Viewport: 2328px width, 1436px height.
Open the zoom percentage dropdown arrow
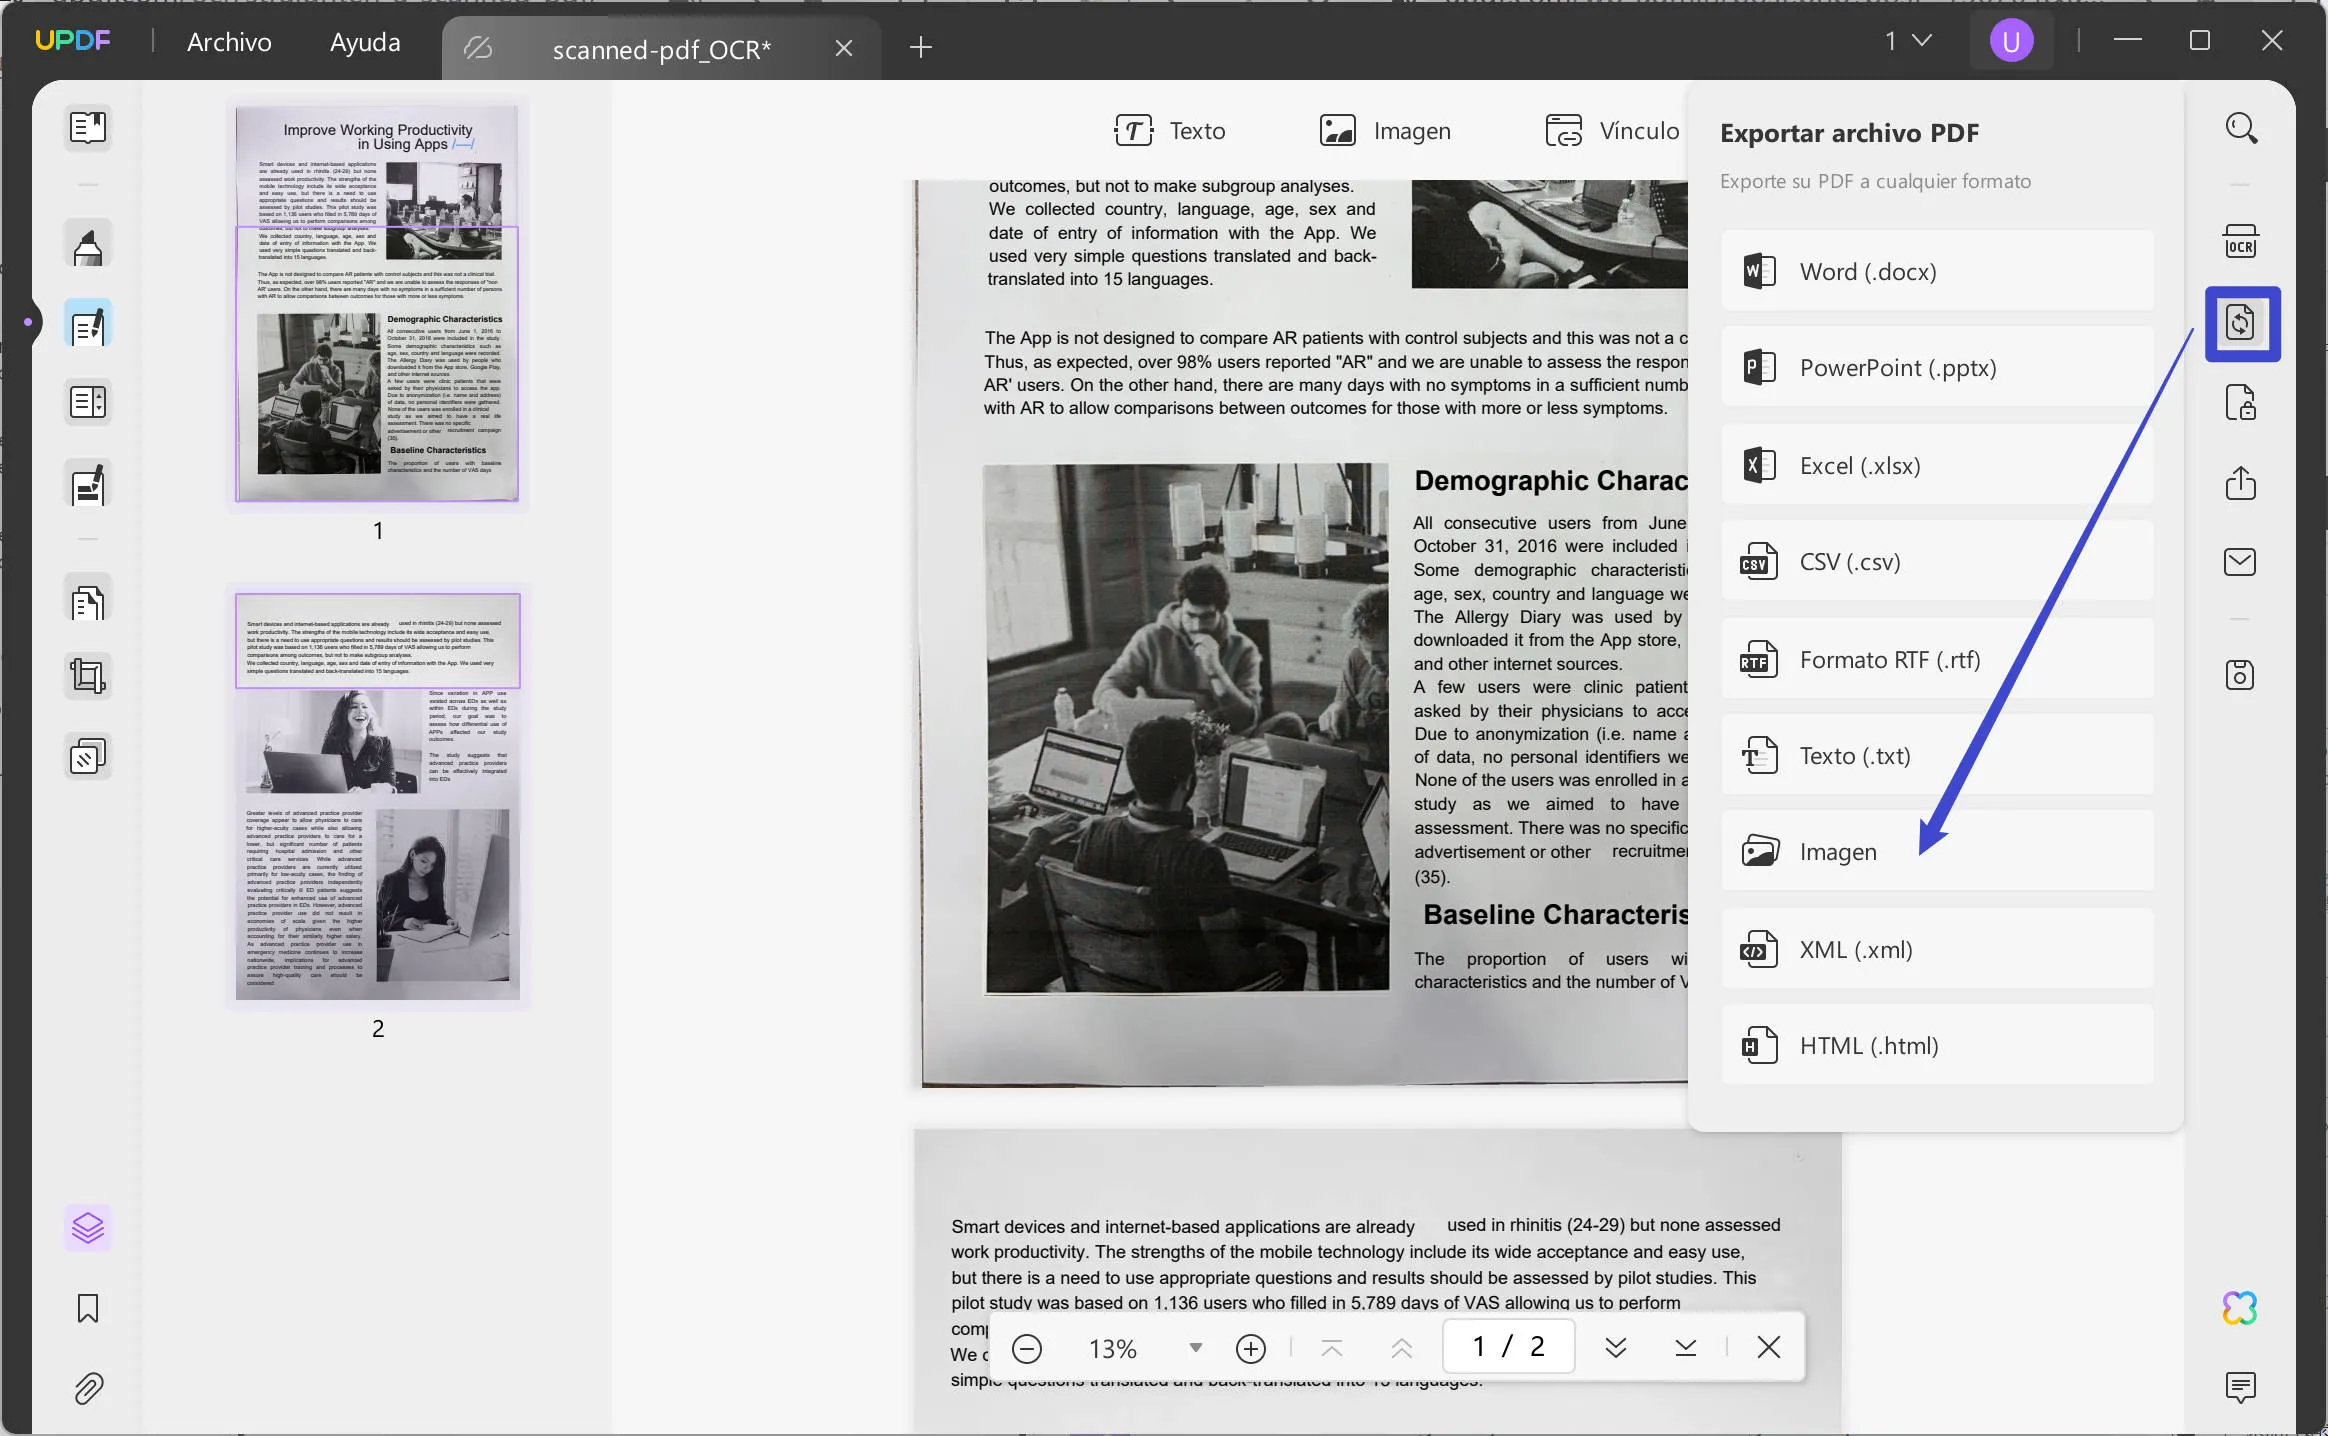[x=1196, y=1348]
